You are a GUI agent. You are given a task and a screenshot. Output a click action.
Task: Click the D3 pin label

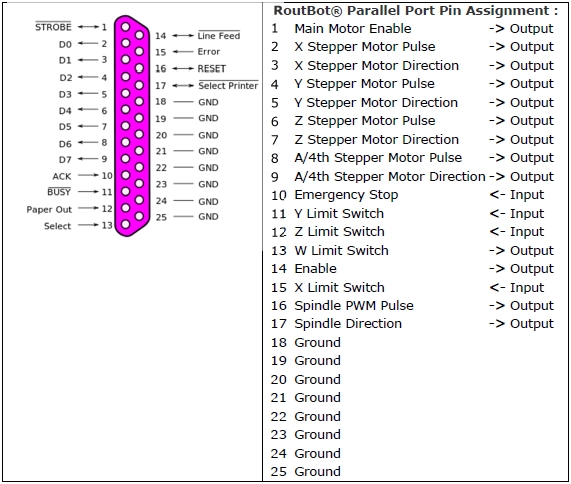click(65, 94)
